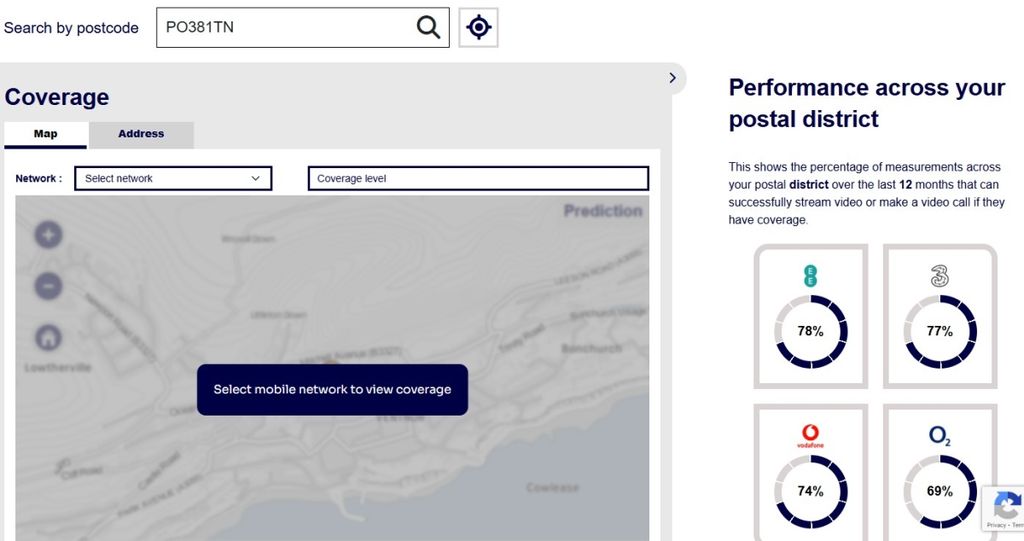Click the Three 77% performance donut chart

(x=939, y=331)
